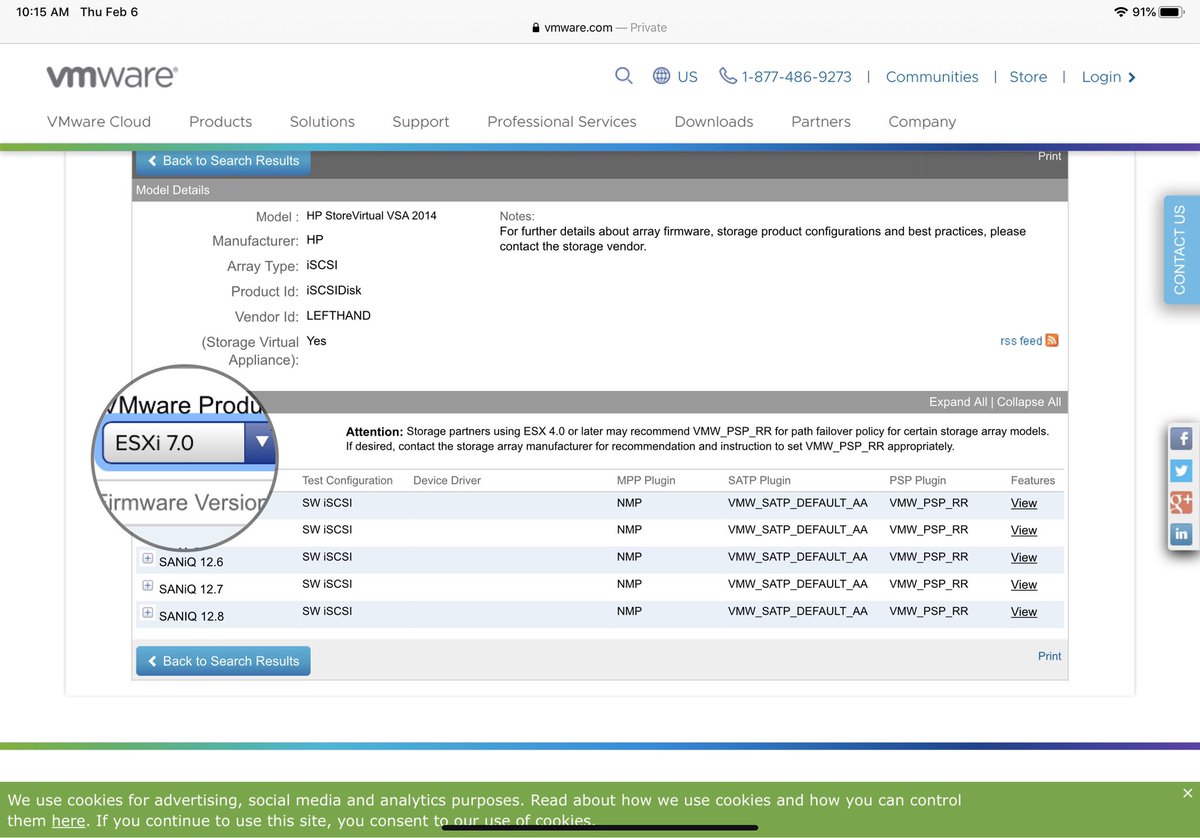Viewport: 1200px width, 838px height.
Task: Open VMware Cloud menu
Action: tap(99, 122)
